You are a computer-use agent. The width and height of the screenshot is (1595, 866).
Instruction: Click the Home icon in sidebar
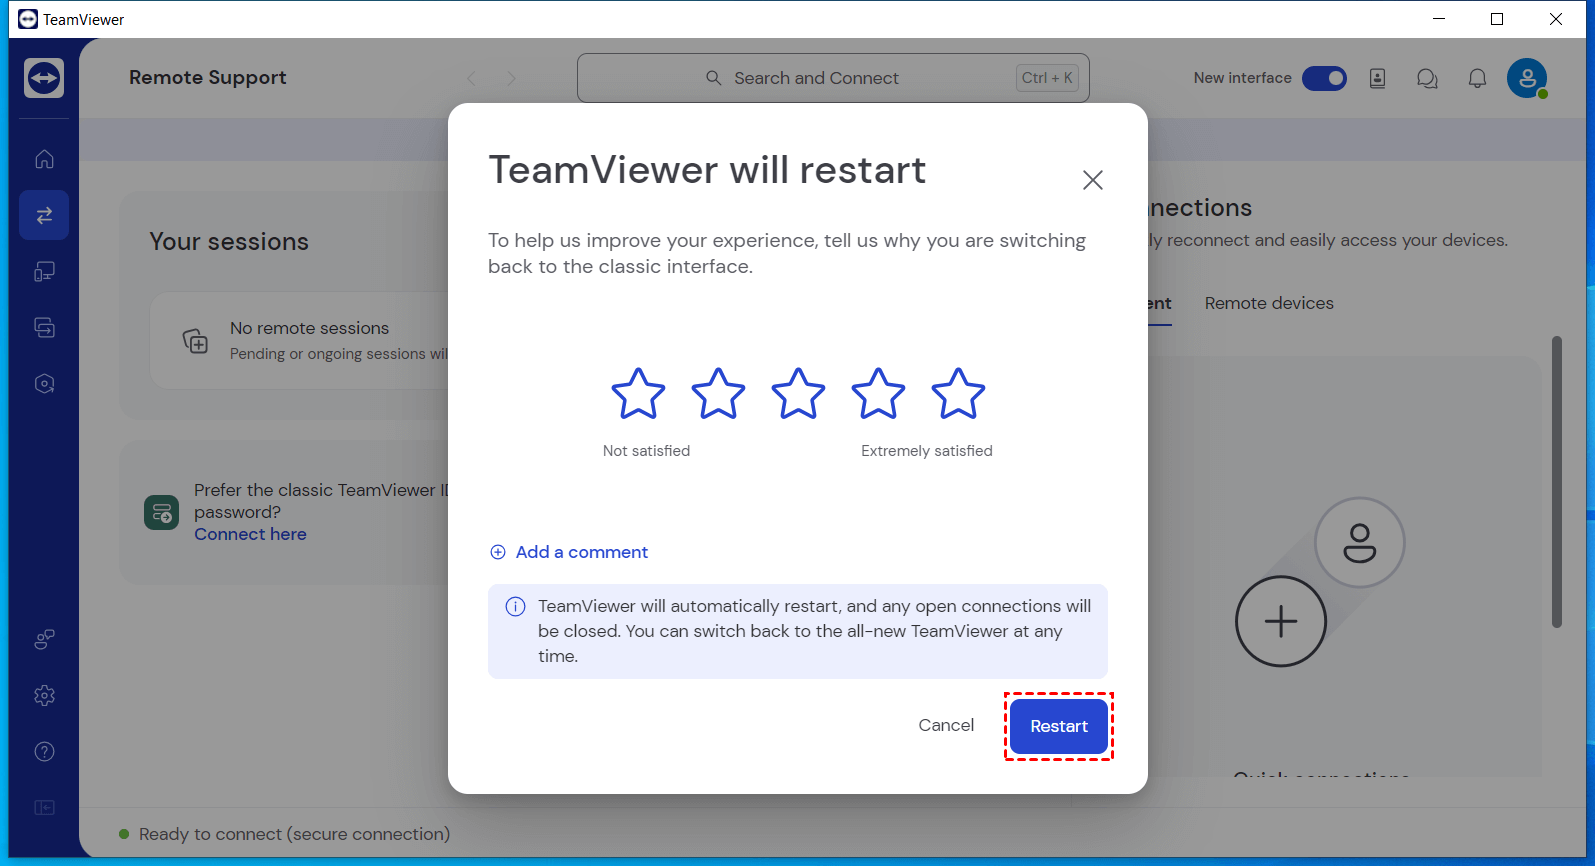click(x=44, y=159)
